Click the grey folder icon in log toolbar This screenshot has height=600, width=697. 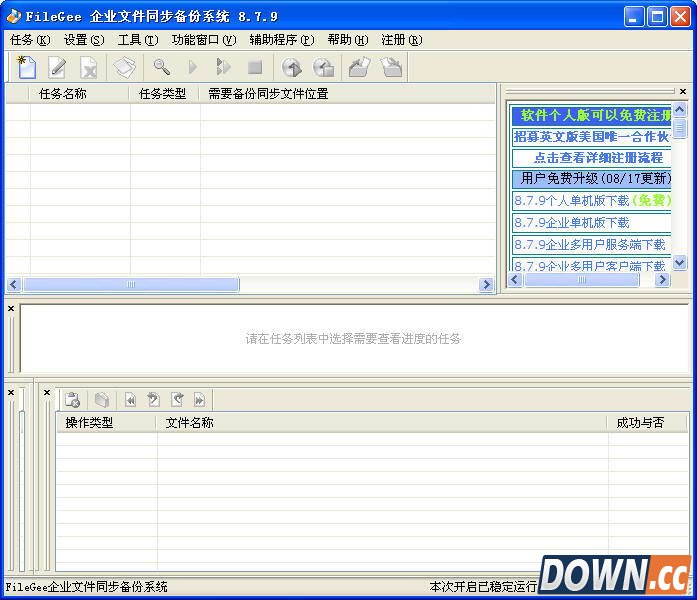tap(102, 400)
